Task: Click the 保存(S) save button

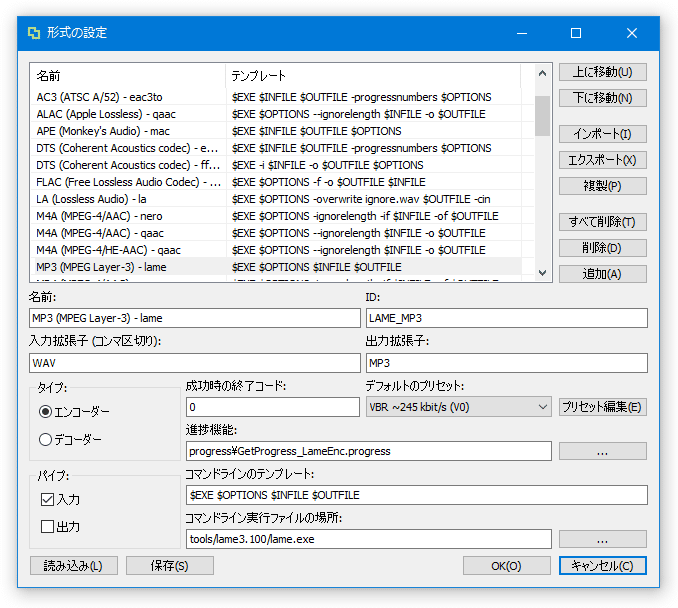Action: pyautogui.click(x=170, y=566)
